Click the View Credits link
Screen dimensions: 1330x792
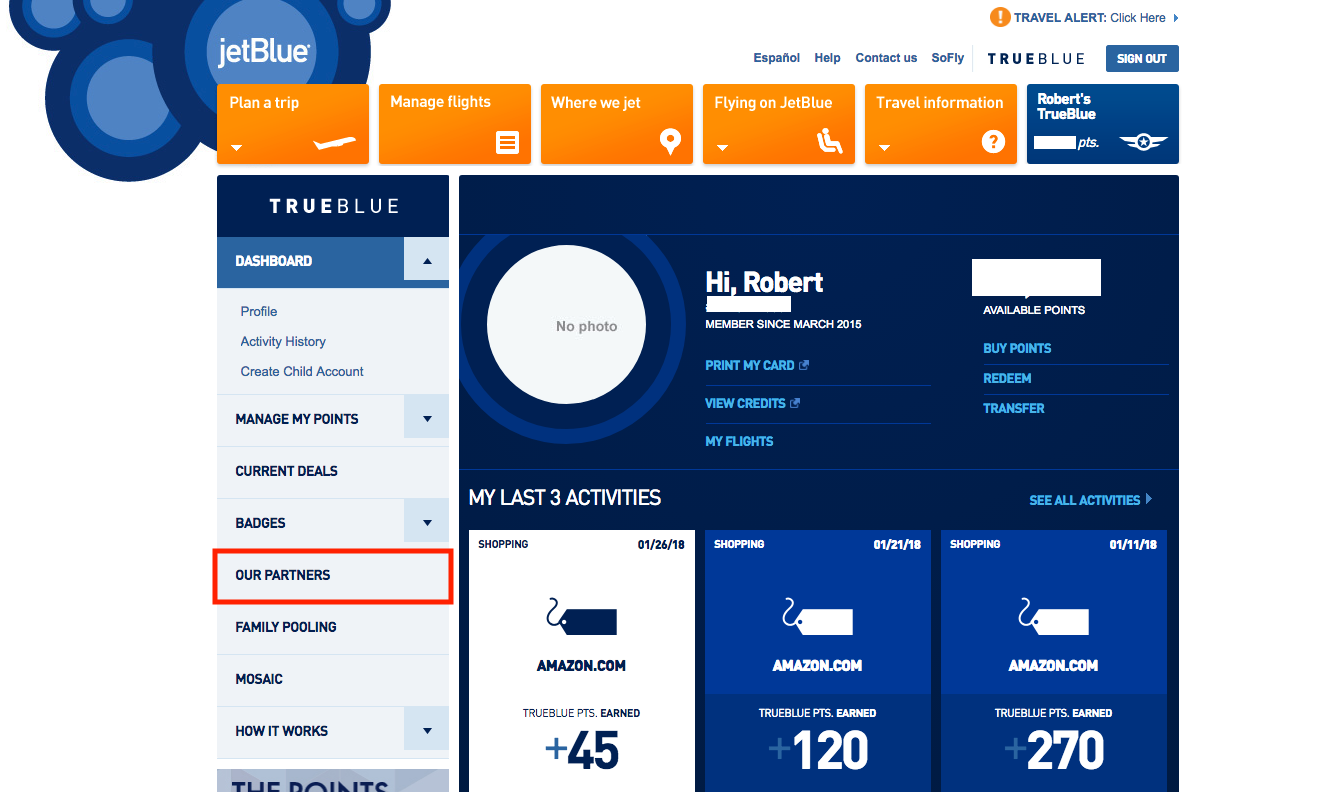[x=745, y=403]
